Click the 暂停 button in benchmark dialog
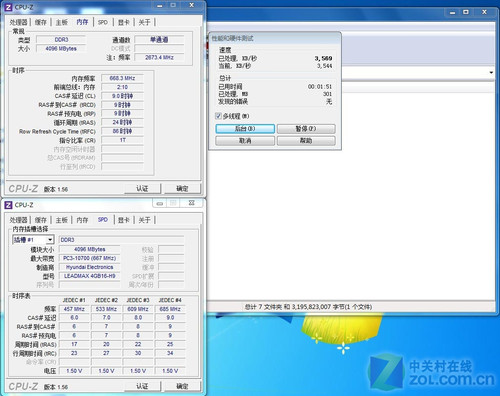The image size is (500, 396). click(306, 129)
